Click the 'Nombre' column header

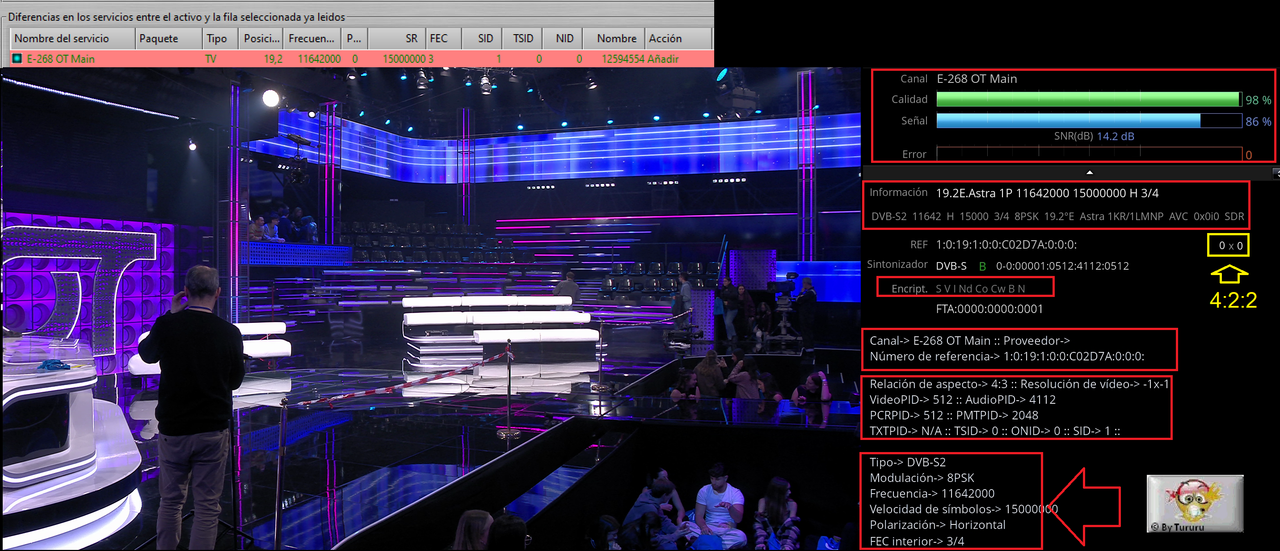[614, 38]
